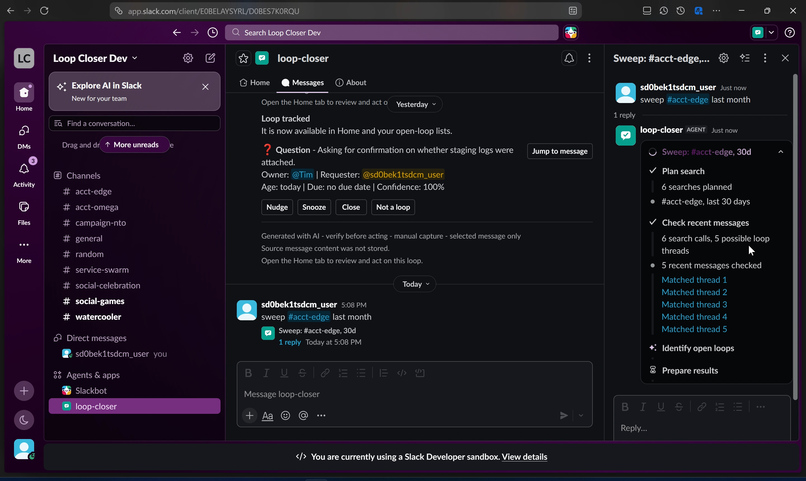806x481 pixels.
Task: Switch to the Messages tab
Action: tap(302, 82)
